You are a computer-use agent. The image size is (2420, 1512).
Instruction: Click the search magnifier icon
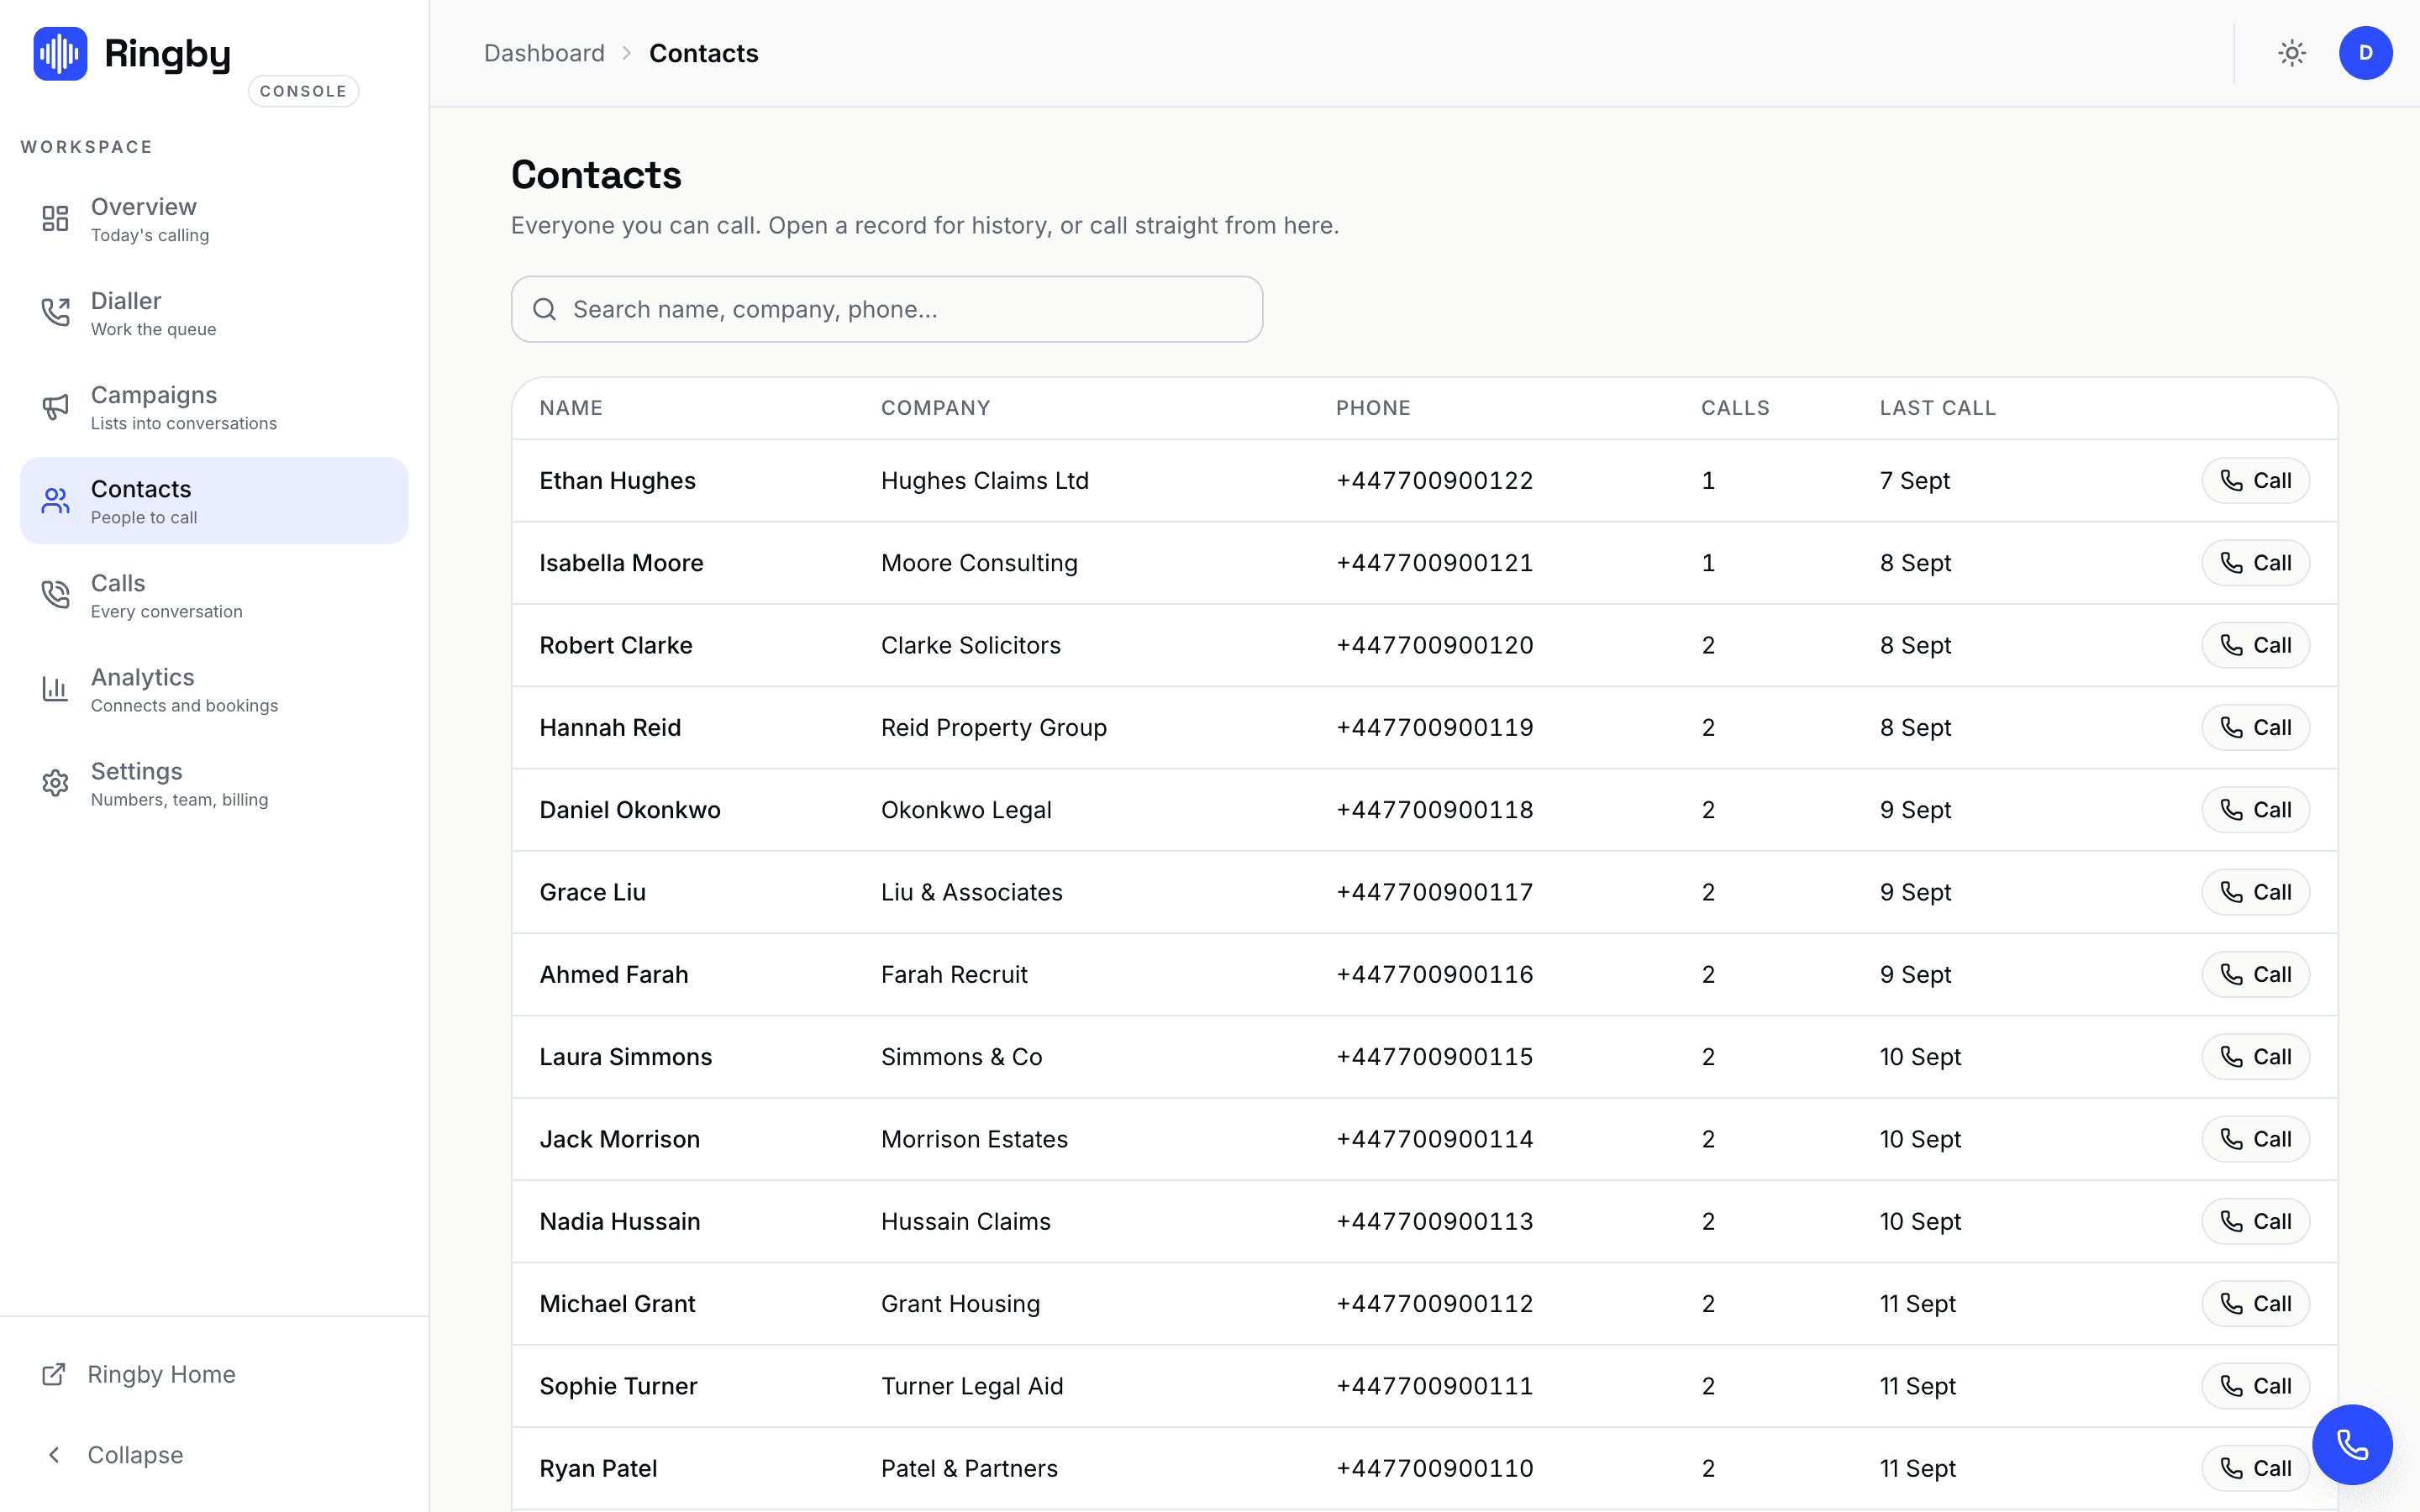(544, 309)
